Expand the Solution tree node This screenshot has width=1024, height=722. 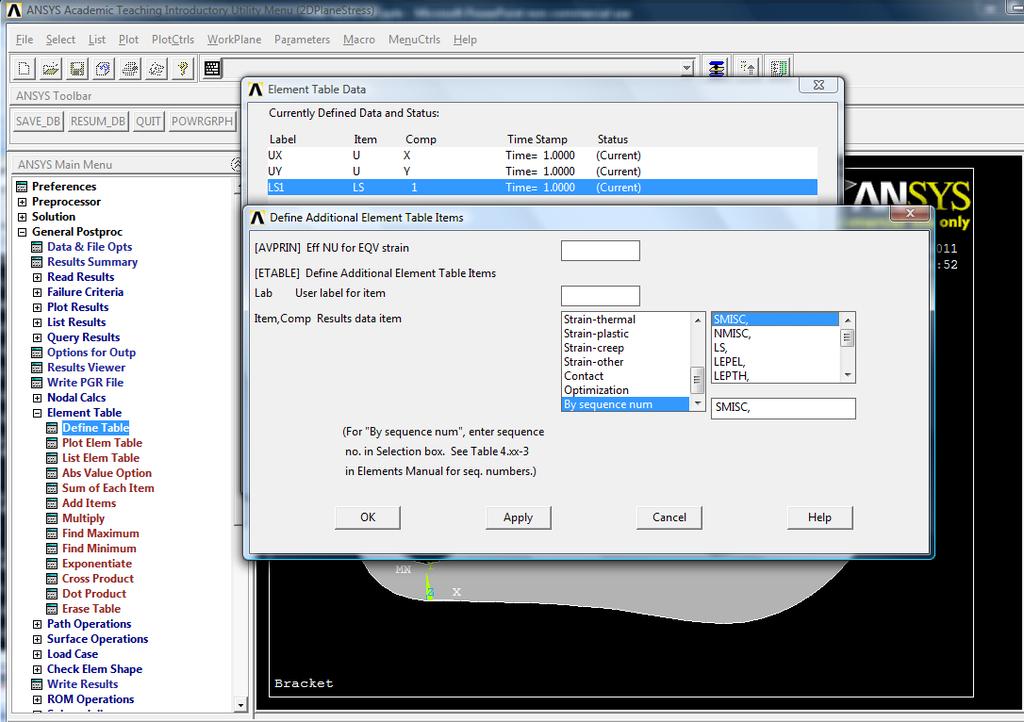22,217
